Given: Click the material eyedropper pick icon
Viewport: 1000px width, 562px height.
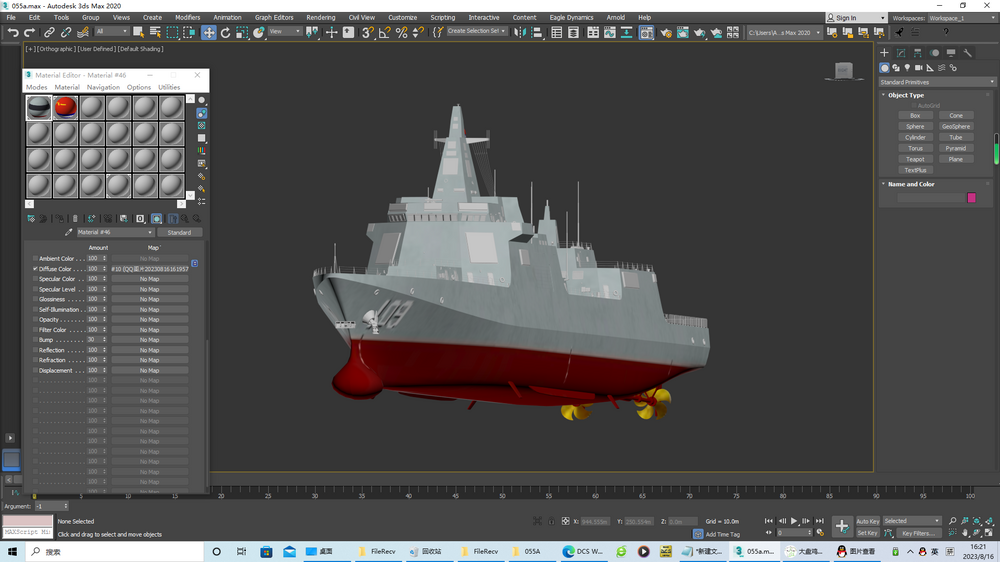Looking at the screenshot, I should (x=69, y=232).
